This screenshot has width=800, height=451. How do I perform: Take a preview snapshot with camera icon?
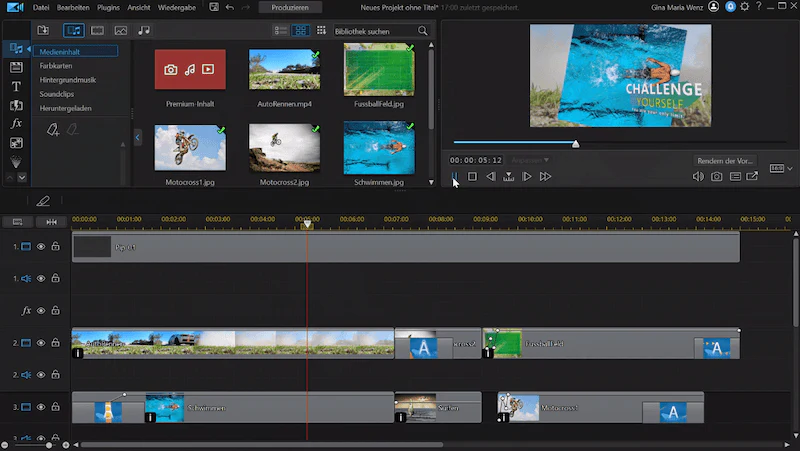(717, 177)
